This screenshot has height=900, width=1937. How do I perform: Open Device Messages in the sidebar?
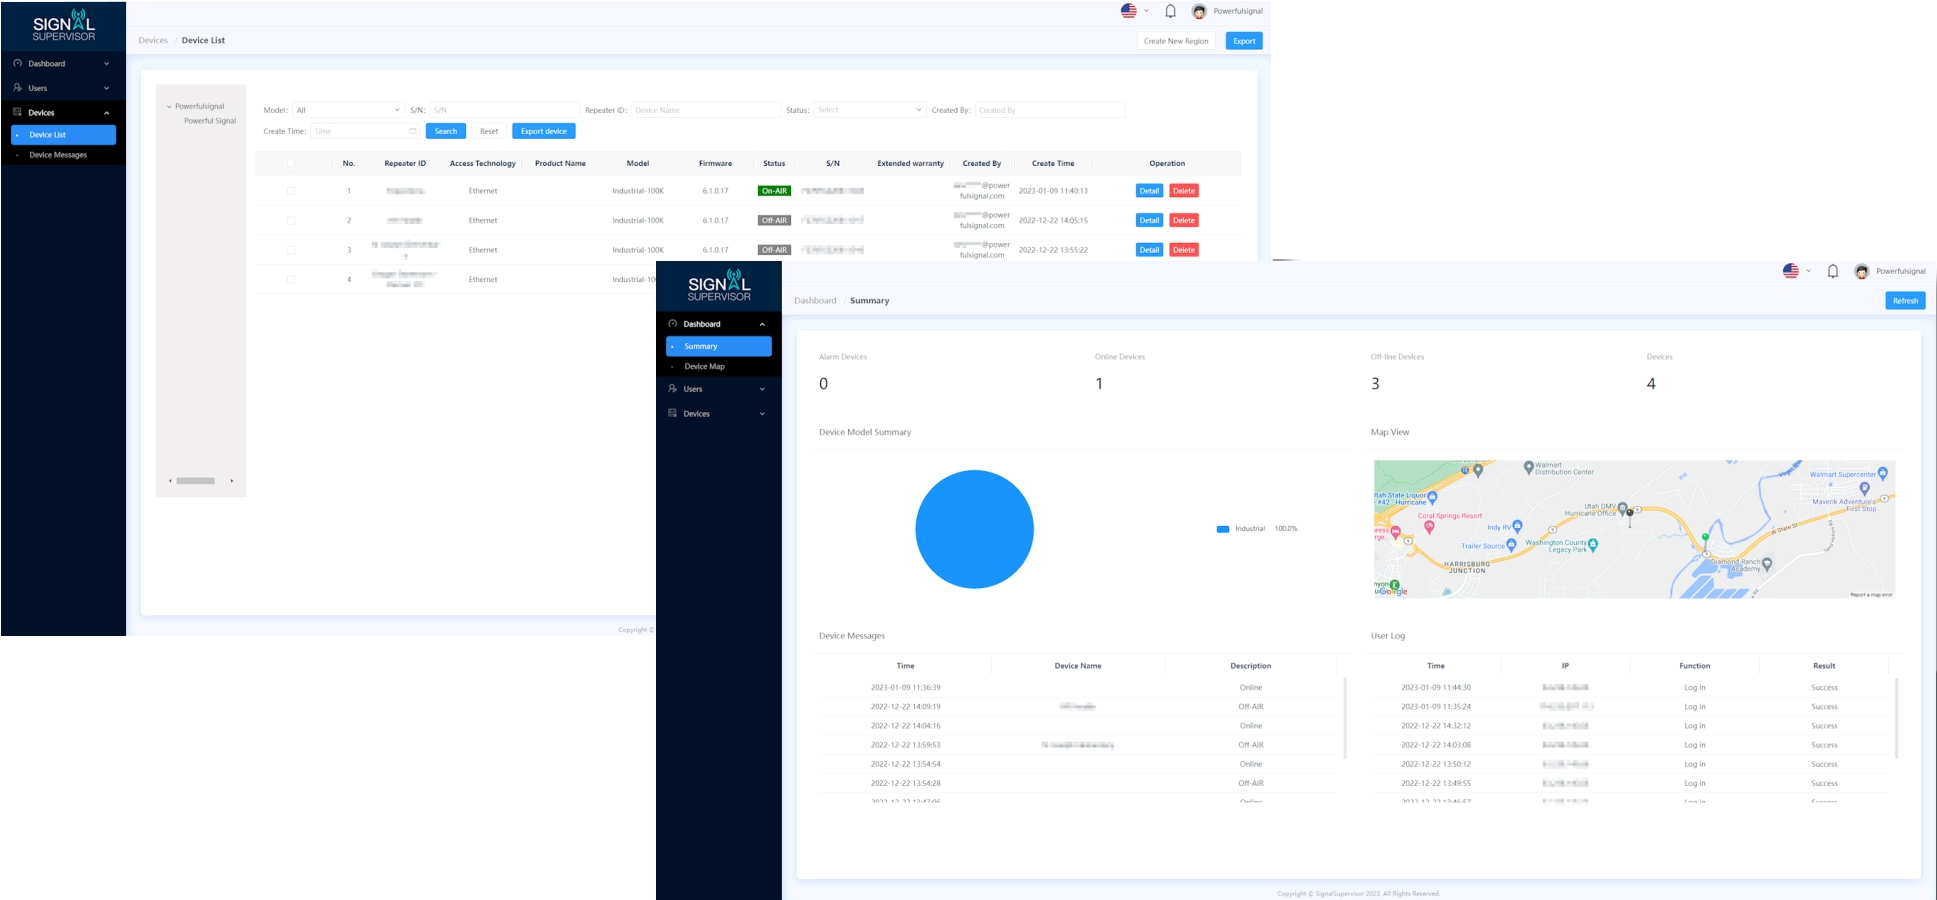pyautogui.click(x=58, y=155)
